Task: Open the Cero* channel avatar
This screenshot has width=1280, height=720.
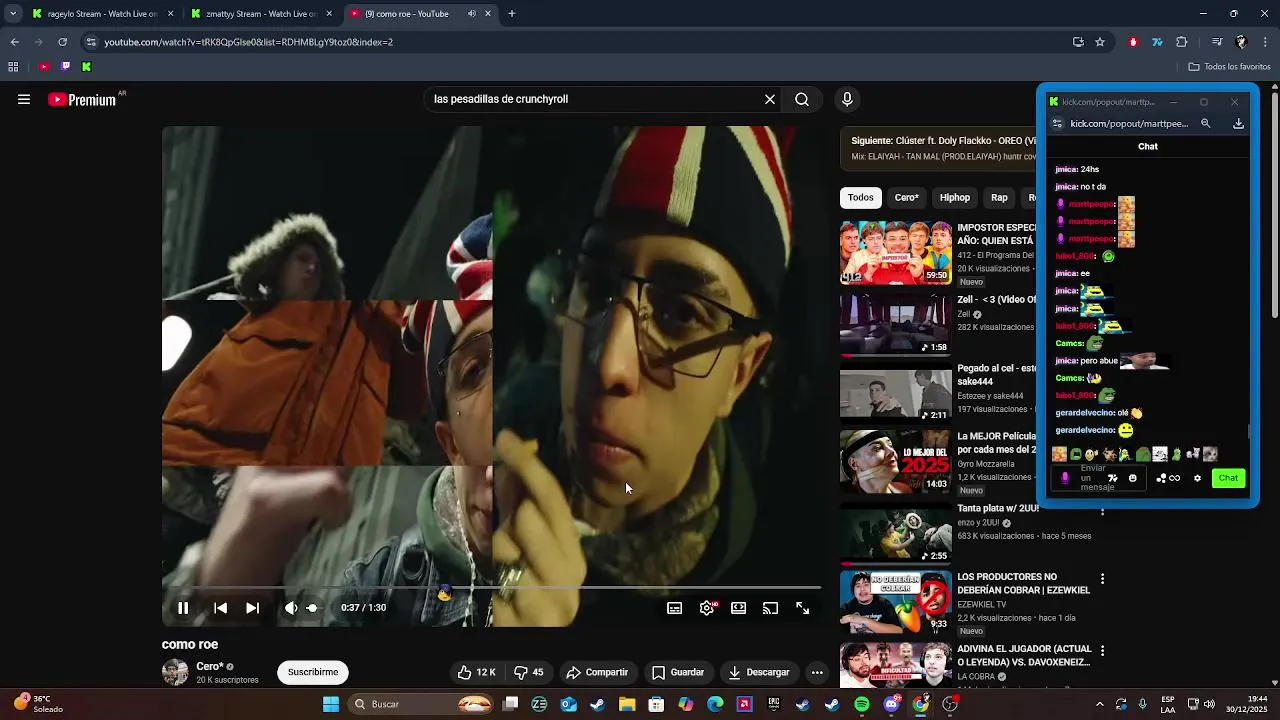Action: pos(175,672)
